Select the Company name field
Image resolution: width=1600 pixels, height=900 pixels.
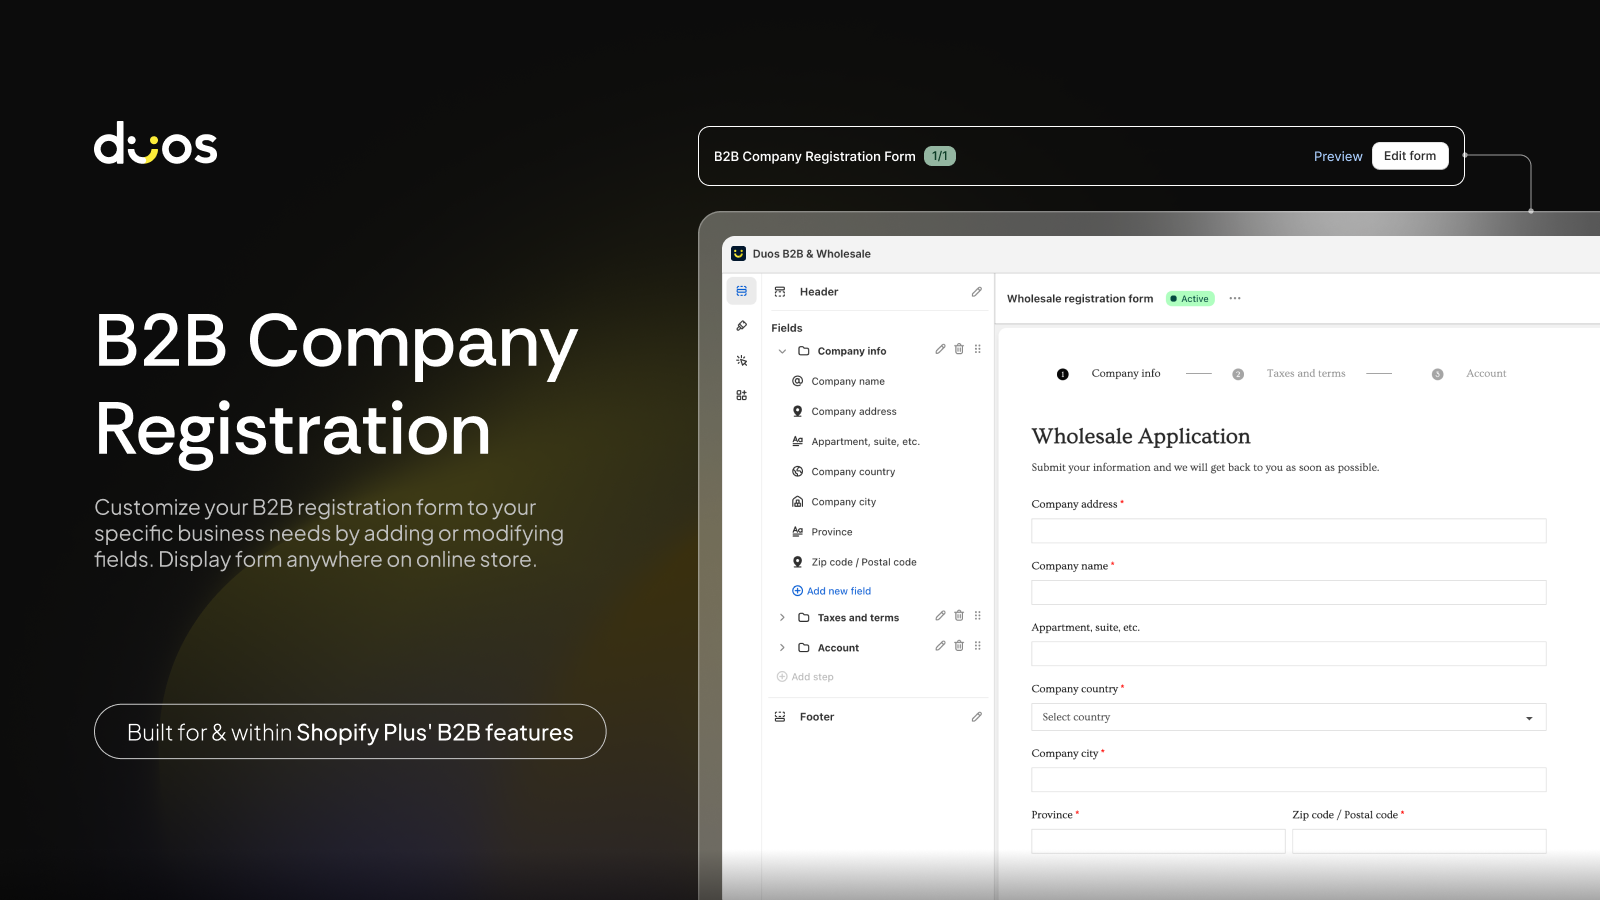pyautogui.click(x=848, y=381)
